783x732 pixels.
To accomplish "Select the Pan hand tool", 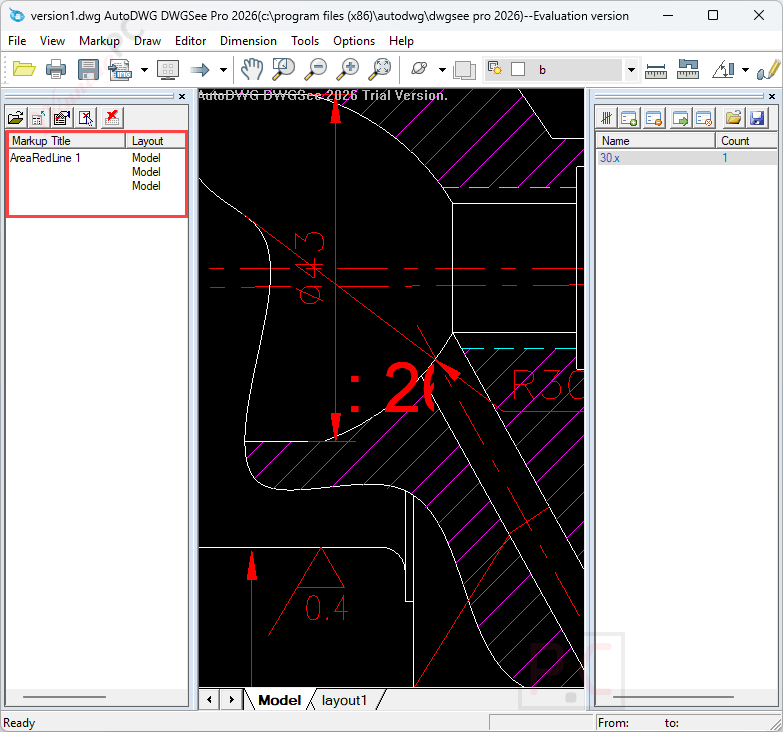I will [252, 69].
